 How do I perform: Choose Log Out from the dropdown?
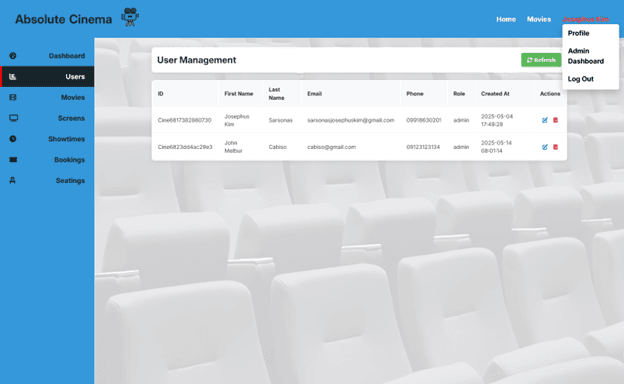tap(580, 79)
